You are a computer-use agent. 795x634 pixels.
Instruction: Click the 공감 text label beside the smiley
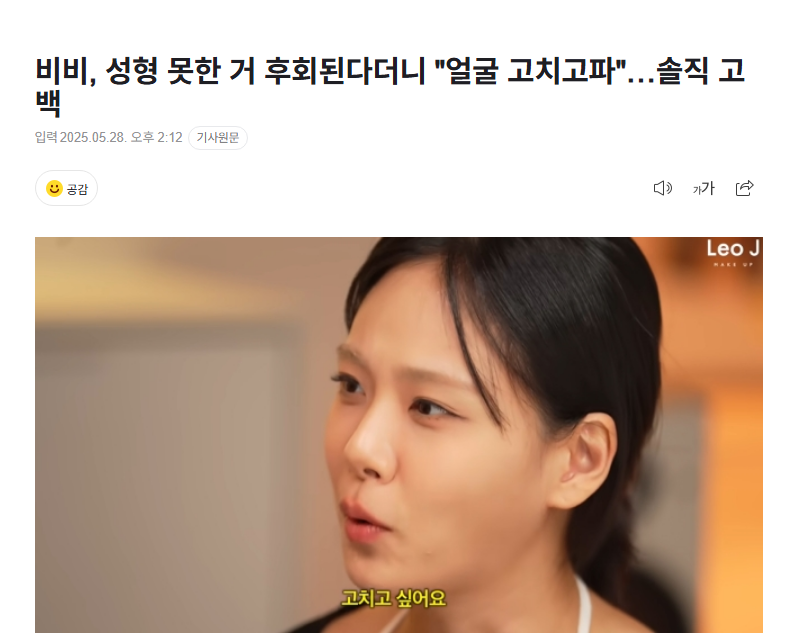[x=77, y=189]
